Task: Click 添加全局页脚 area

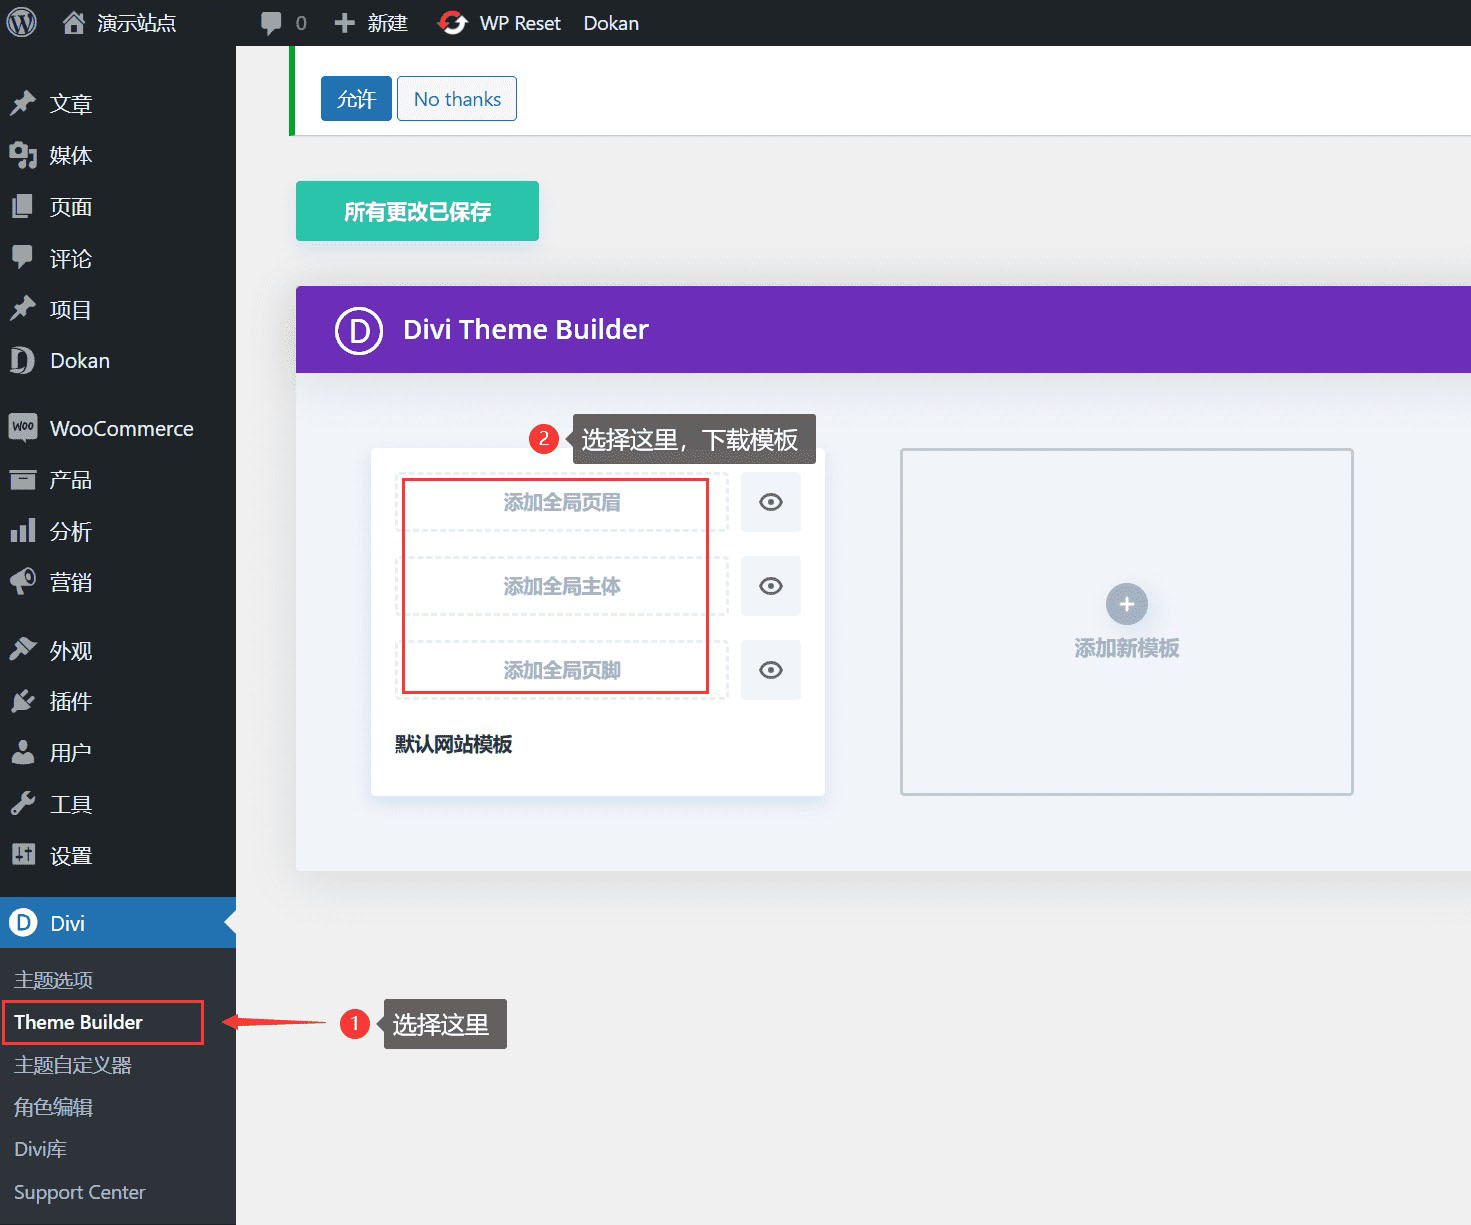Action: click(x=562, y=670)
